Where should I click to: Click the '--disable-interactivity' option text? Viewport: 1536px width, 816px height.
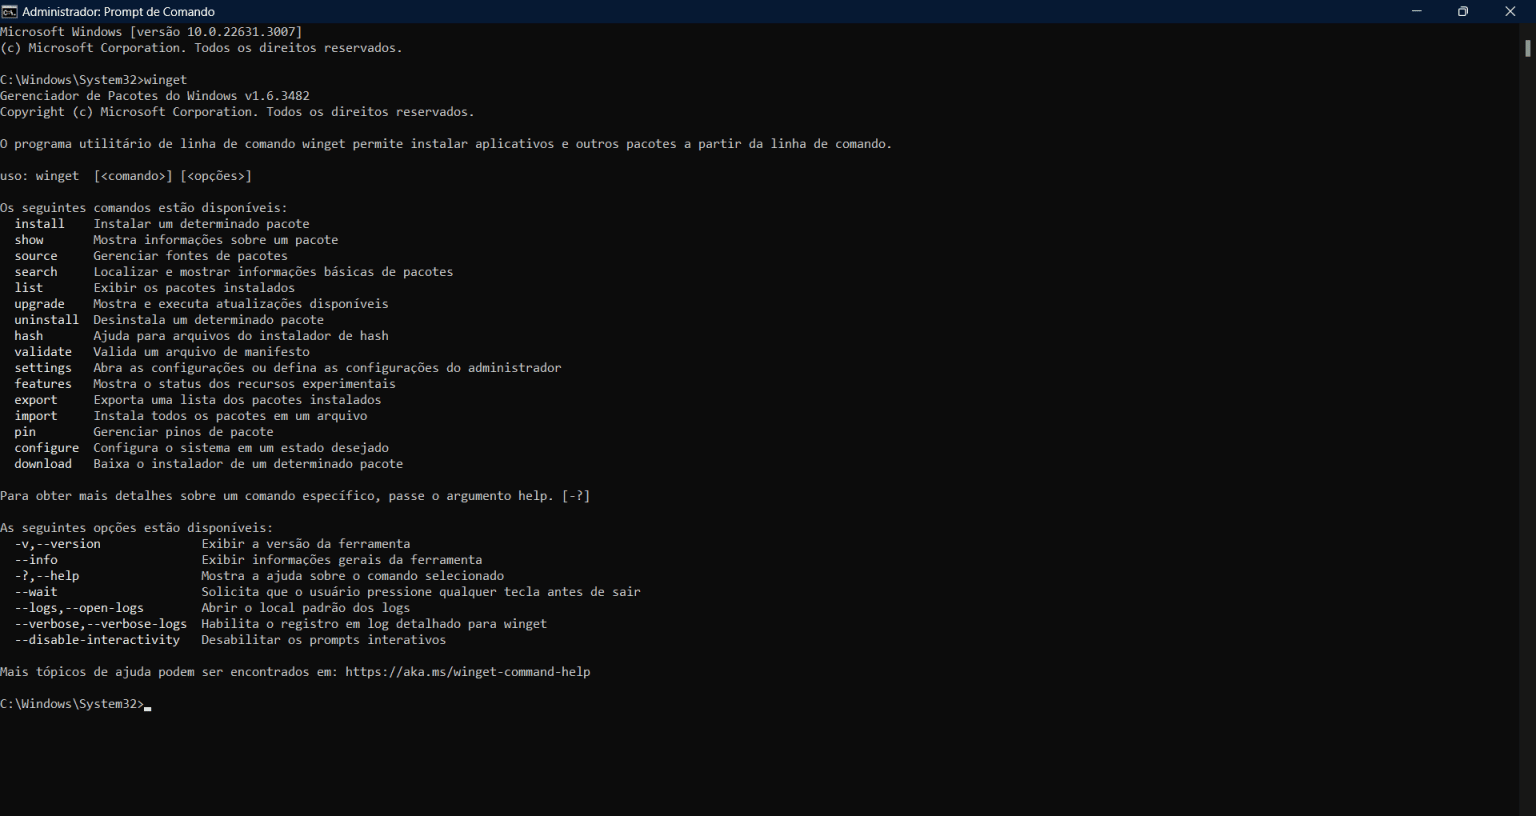[x=97, y=639]
